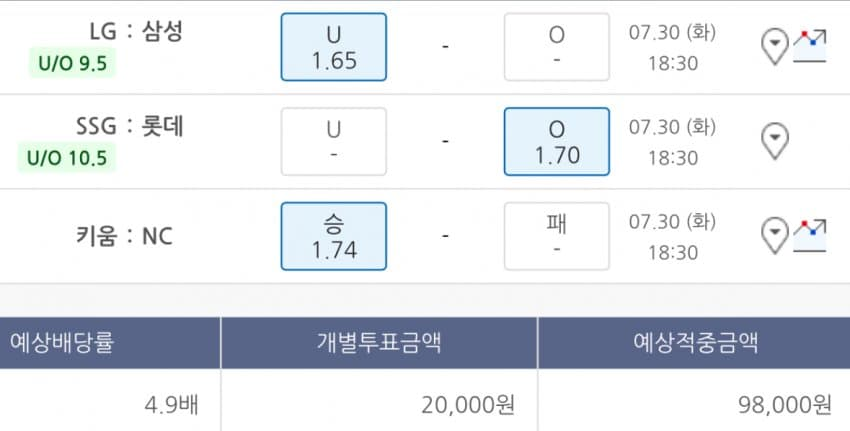Select the U option for SSG:롯데

[x=334, y=141]
